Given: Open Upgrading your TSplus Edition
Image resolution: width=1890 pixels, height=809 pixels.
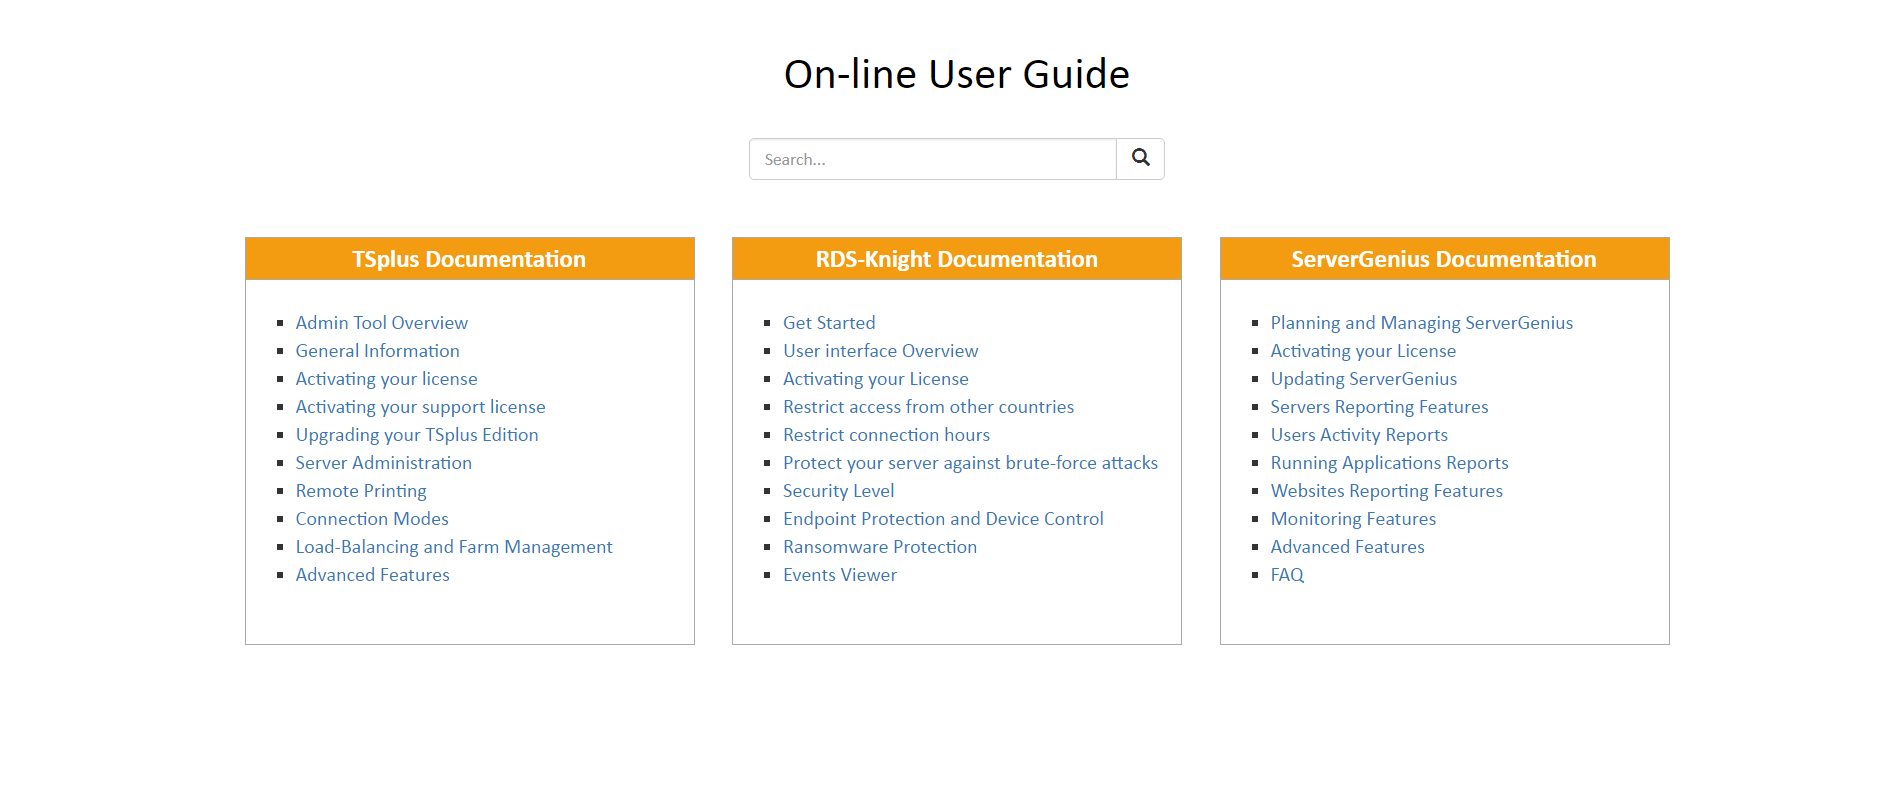Looking at the screenshot, I should coord(417,435).
